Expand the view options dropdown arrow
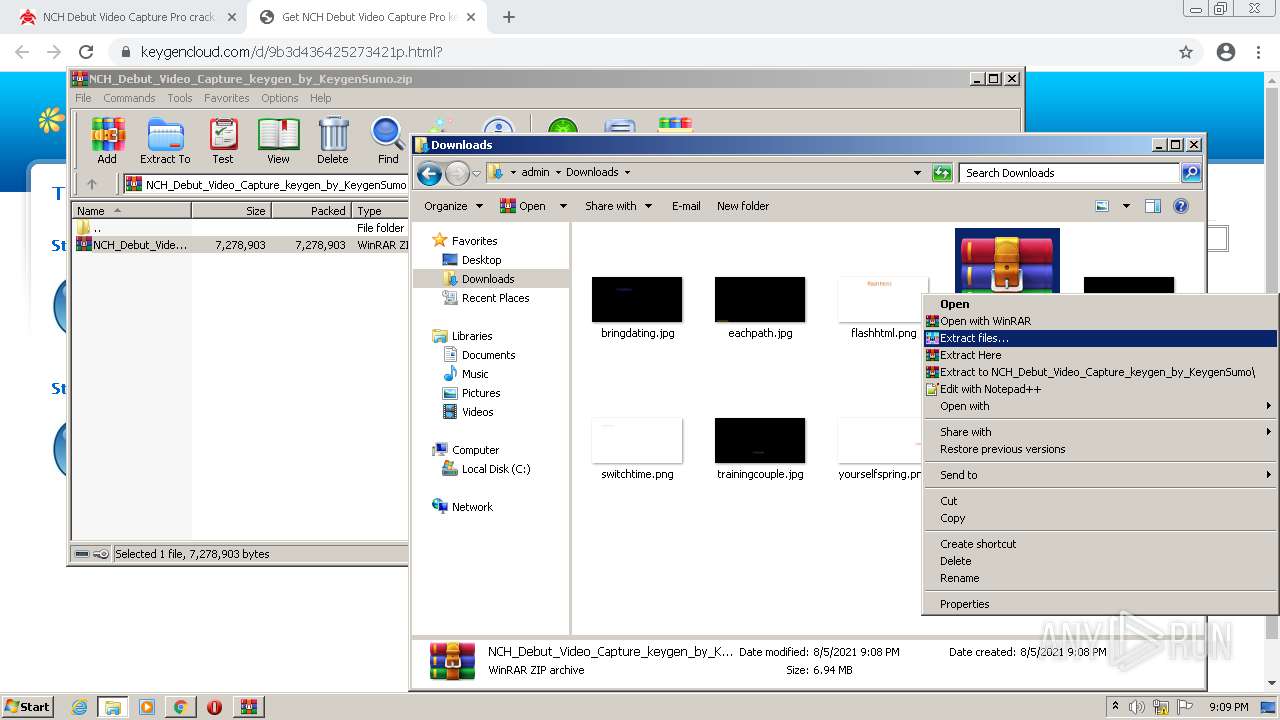 pos(1126,206)
